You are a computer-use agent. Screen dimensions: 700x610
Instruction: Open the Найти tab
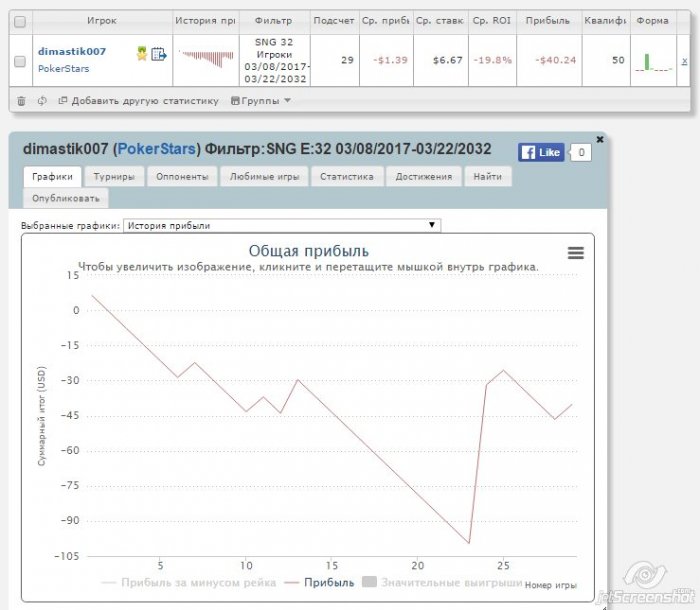pos(488,177)
